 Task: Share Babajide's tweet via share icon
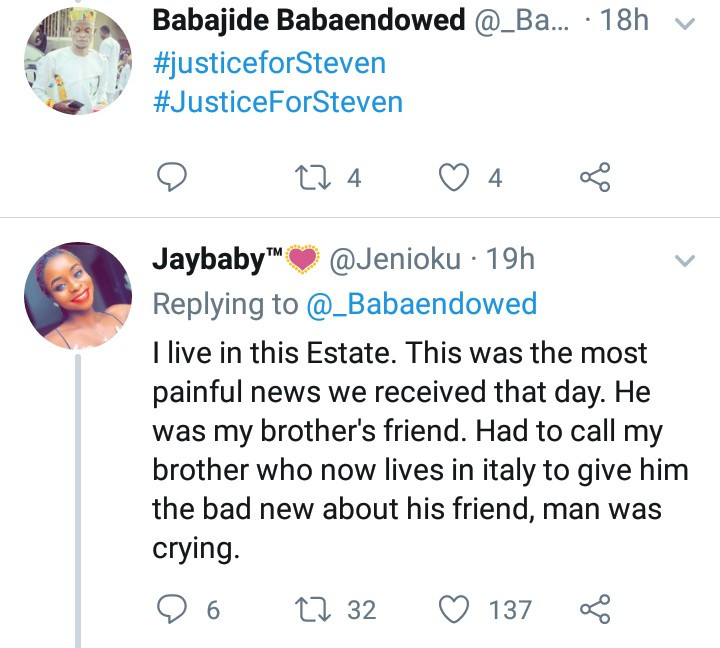(x=595, y=177)
